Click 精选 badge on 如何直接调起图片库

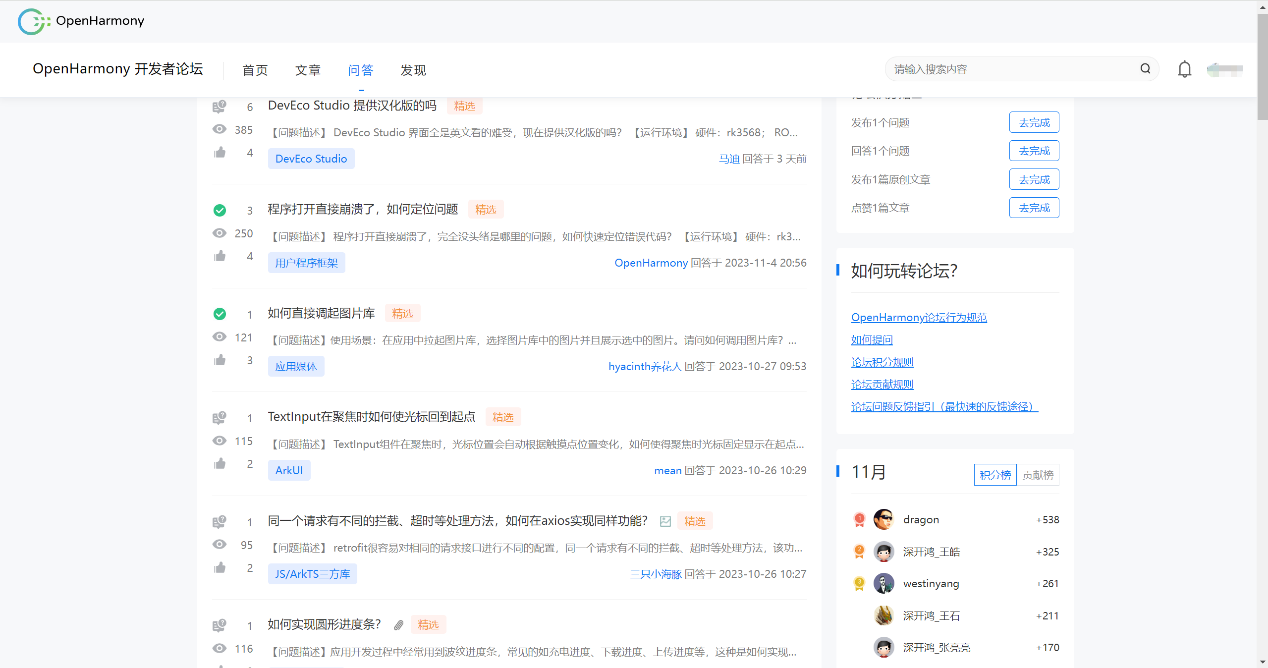click(402, 313)
